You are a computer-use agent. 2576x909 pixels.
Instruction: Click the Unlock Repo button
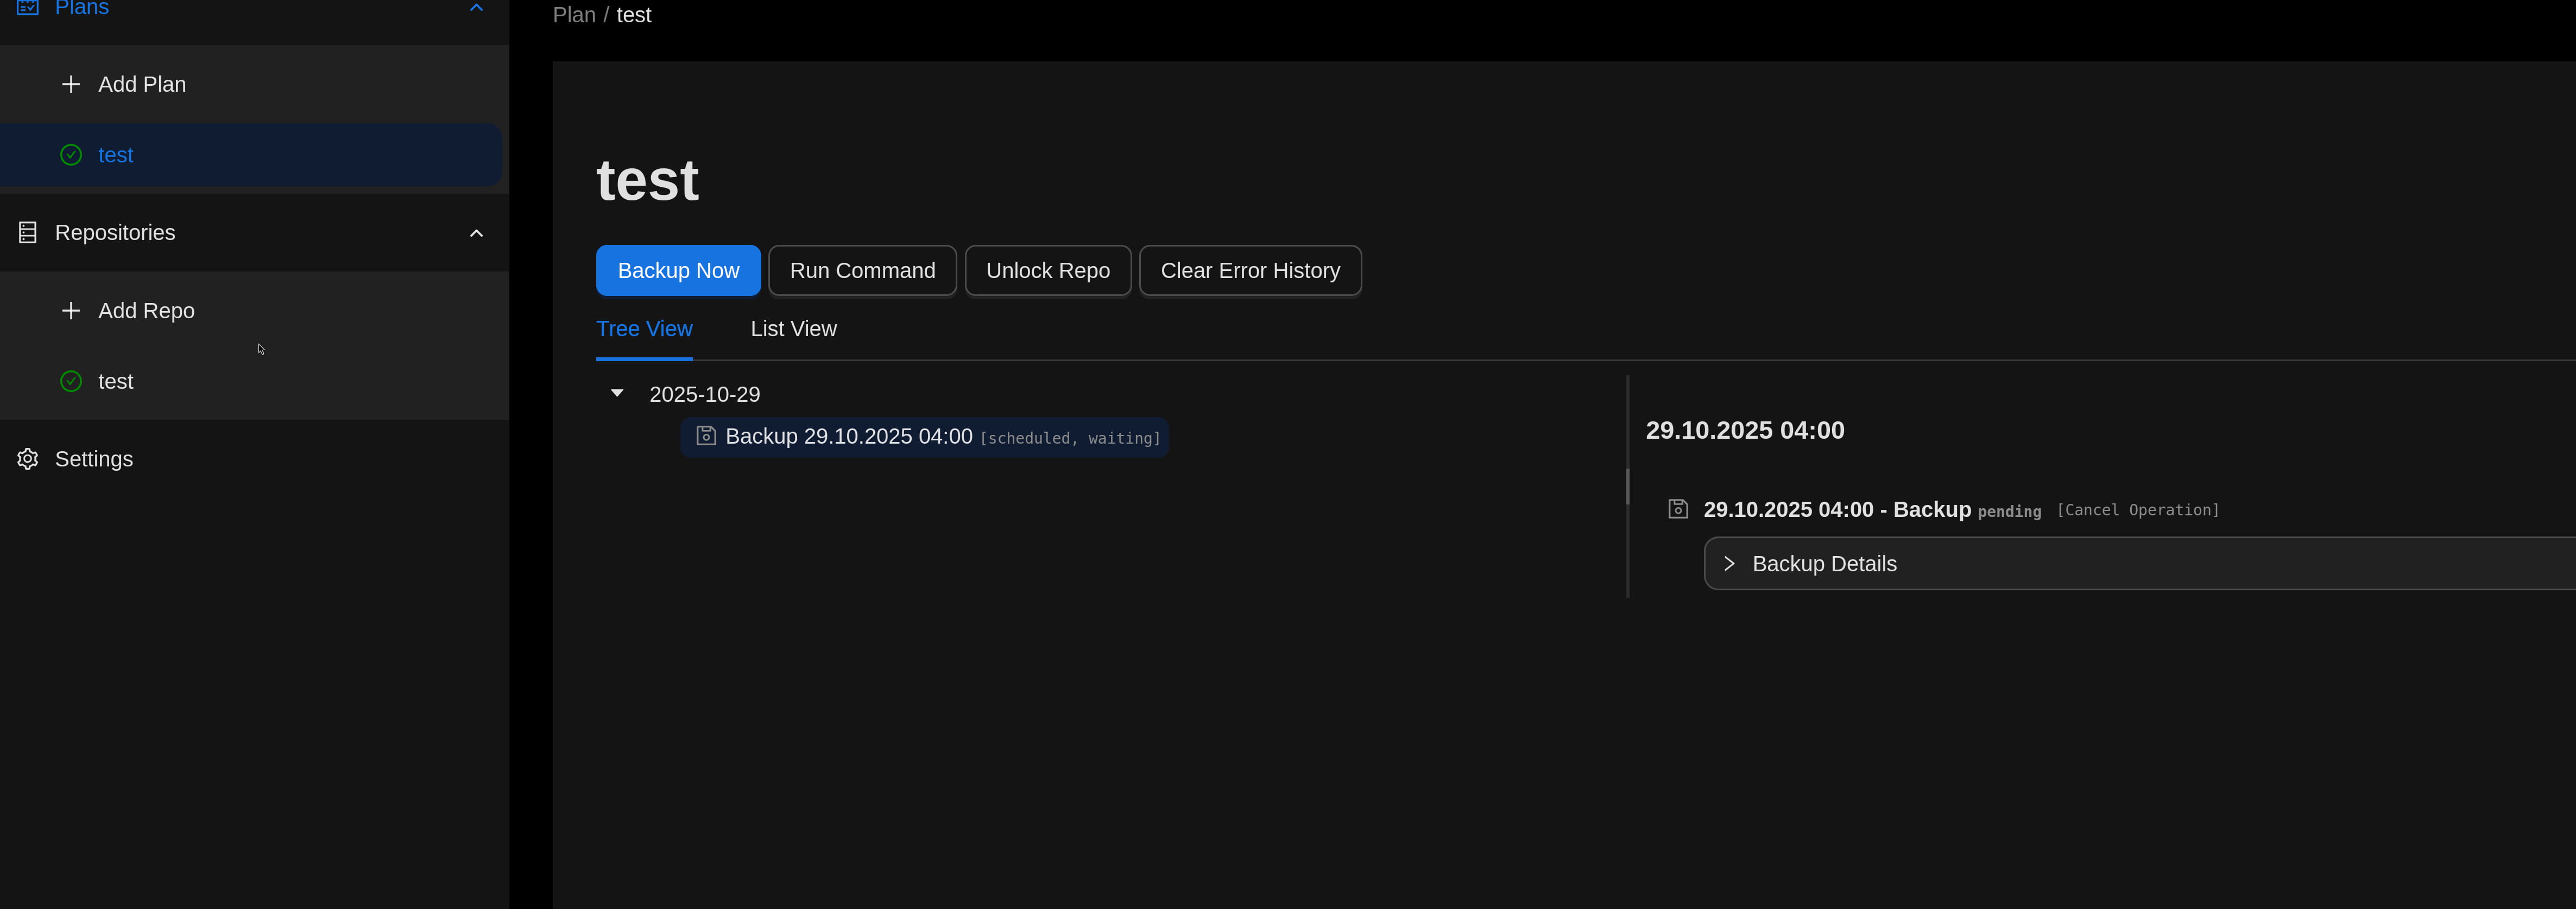pos(1047,271)
